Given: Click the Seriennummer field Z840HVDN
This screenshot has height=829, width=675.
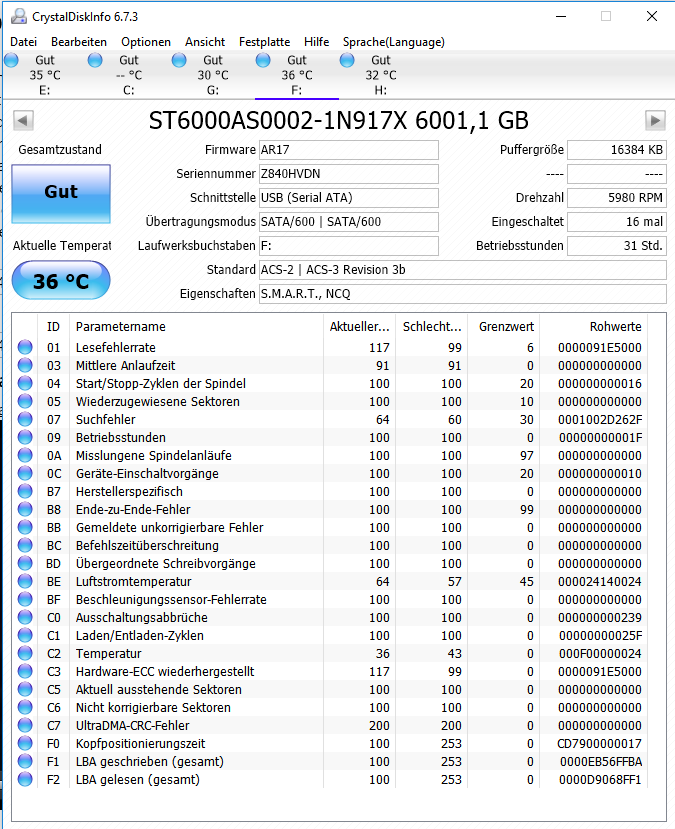Looking at the screenshot, I should (x=348, y=173).
